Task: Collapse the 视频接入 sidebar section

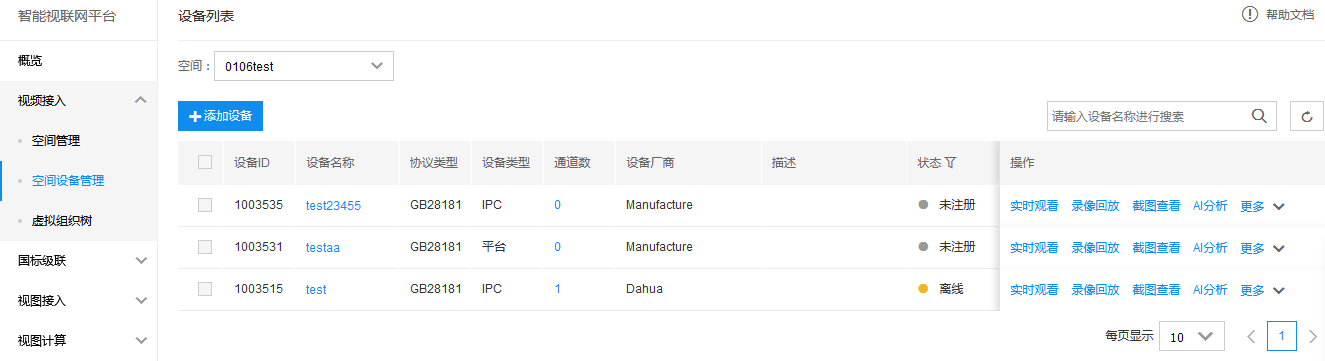Action: (140, 100)
